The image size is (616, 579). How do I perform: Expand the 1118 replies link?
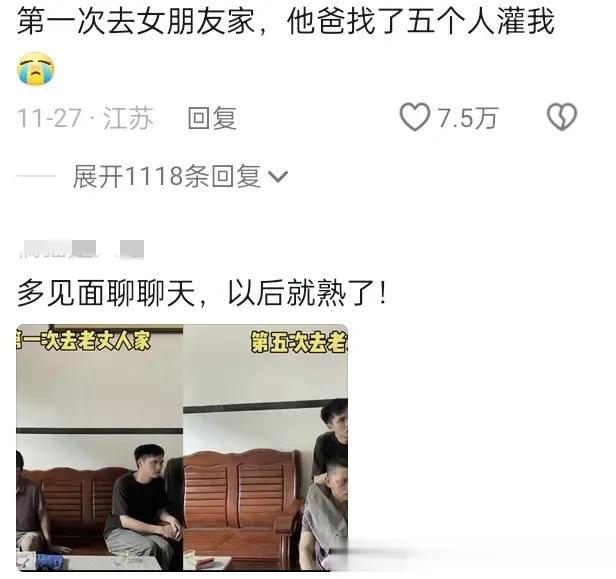pyautogui.click(x=180, y=176)
